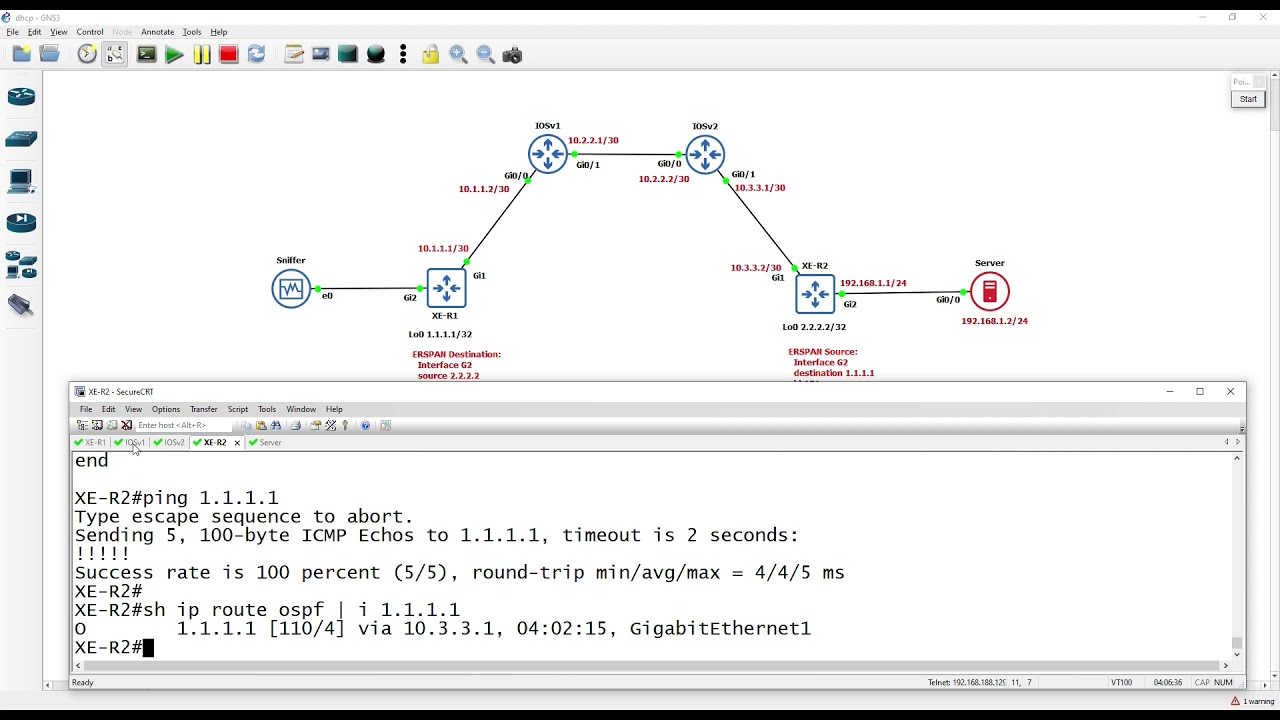Screen dimensions: 1280x720
Task: Reload all nodes icon in GNS3 toolbar
Action: tap(257, 54)
